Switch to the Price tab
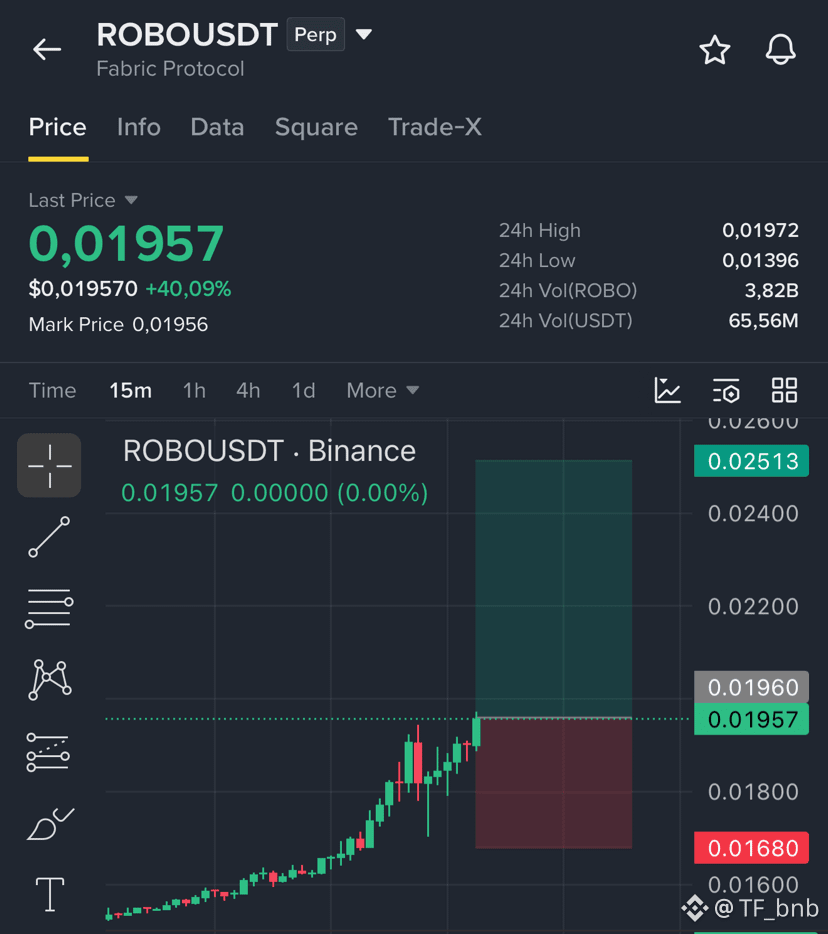This screenshot has width=828, height=934. (x=58, y=127)
